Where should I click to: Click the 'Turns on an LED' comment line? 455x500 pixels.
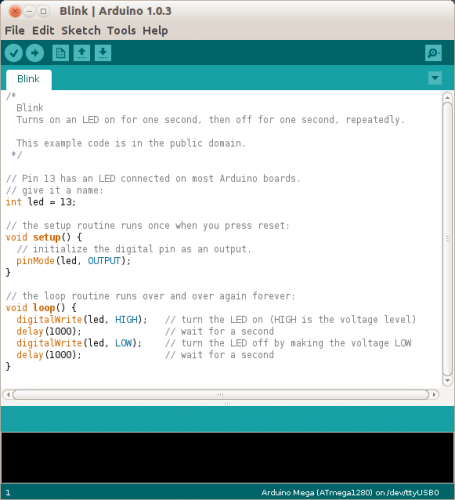tap(210, 120)
